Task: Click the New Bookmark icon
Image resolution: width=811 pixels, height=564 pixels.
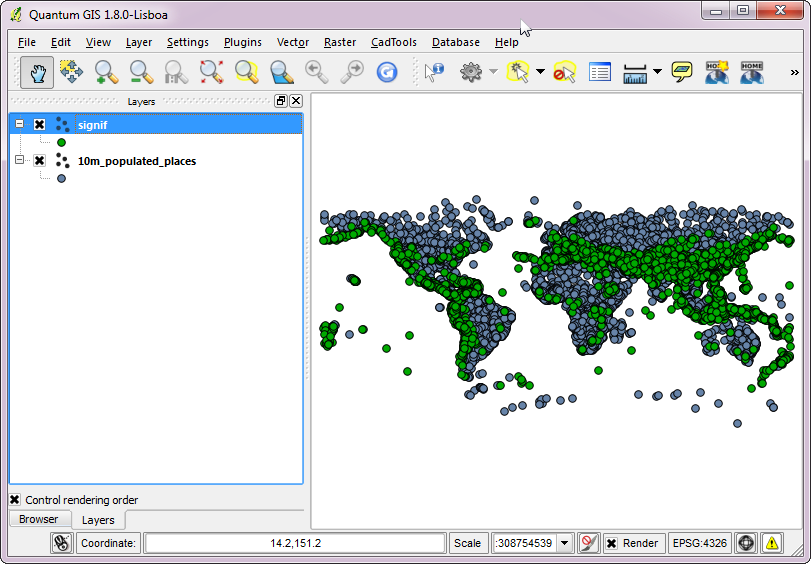Action: 717,72
